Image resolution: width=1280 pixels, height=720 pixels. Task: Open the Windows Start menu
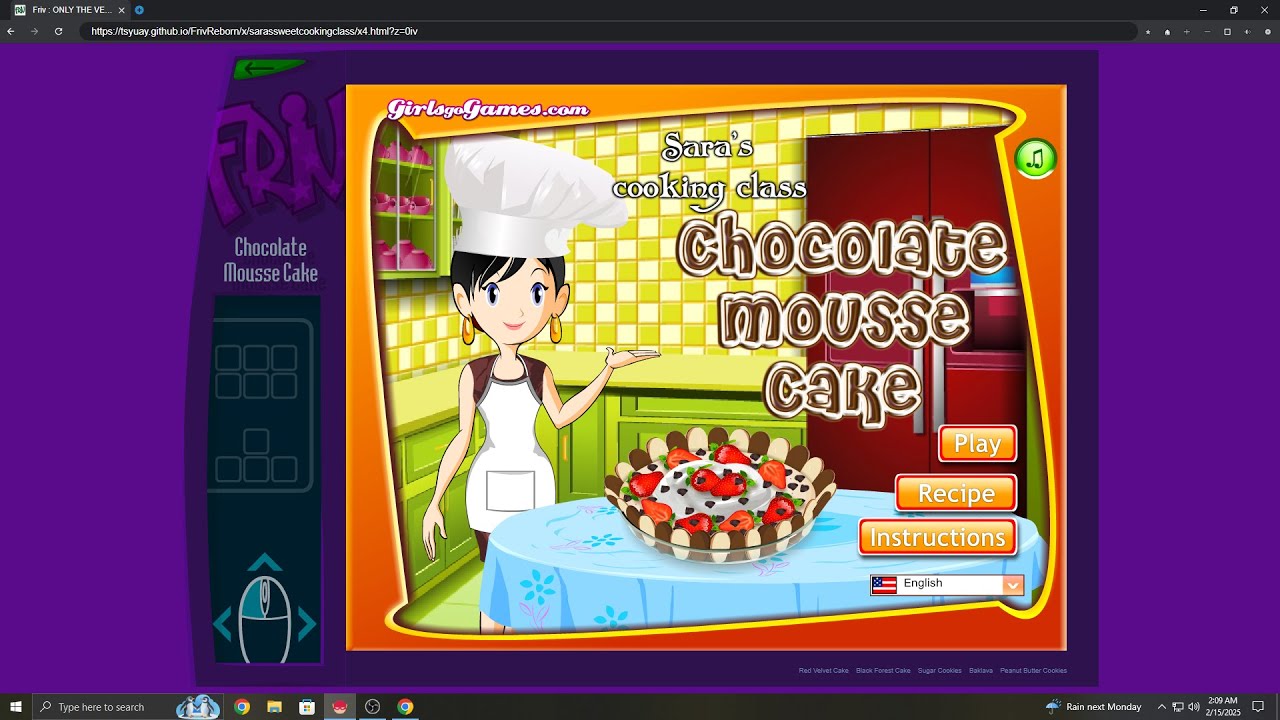(x=16, y=707)
